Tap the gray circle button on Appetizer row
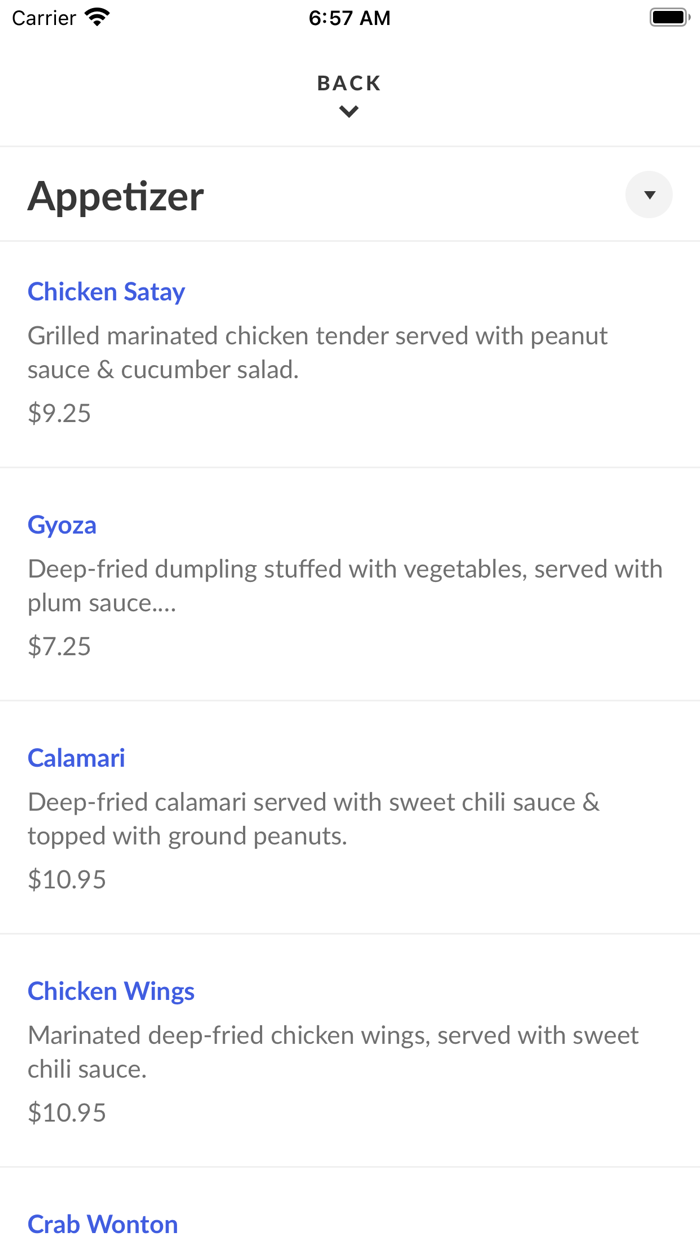Image resolution: width=700 pixels, height=1244 pixels. pyautogui.click(x=648, y=194)
